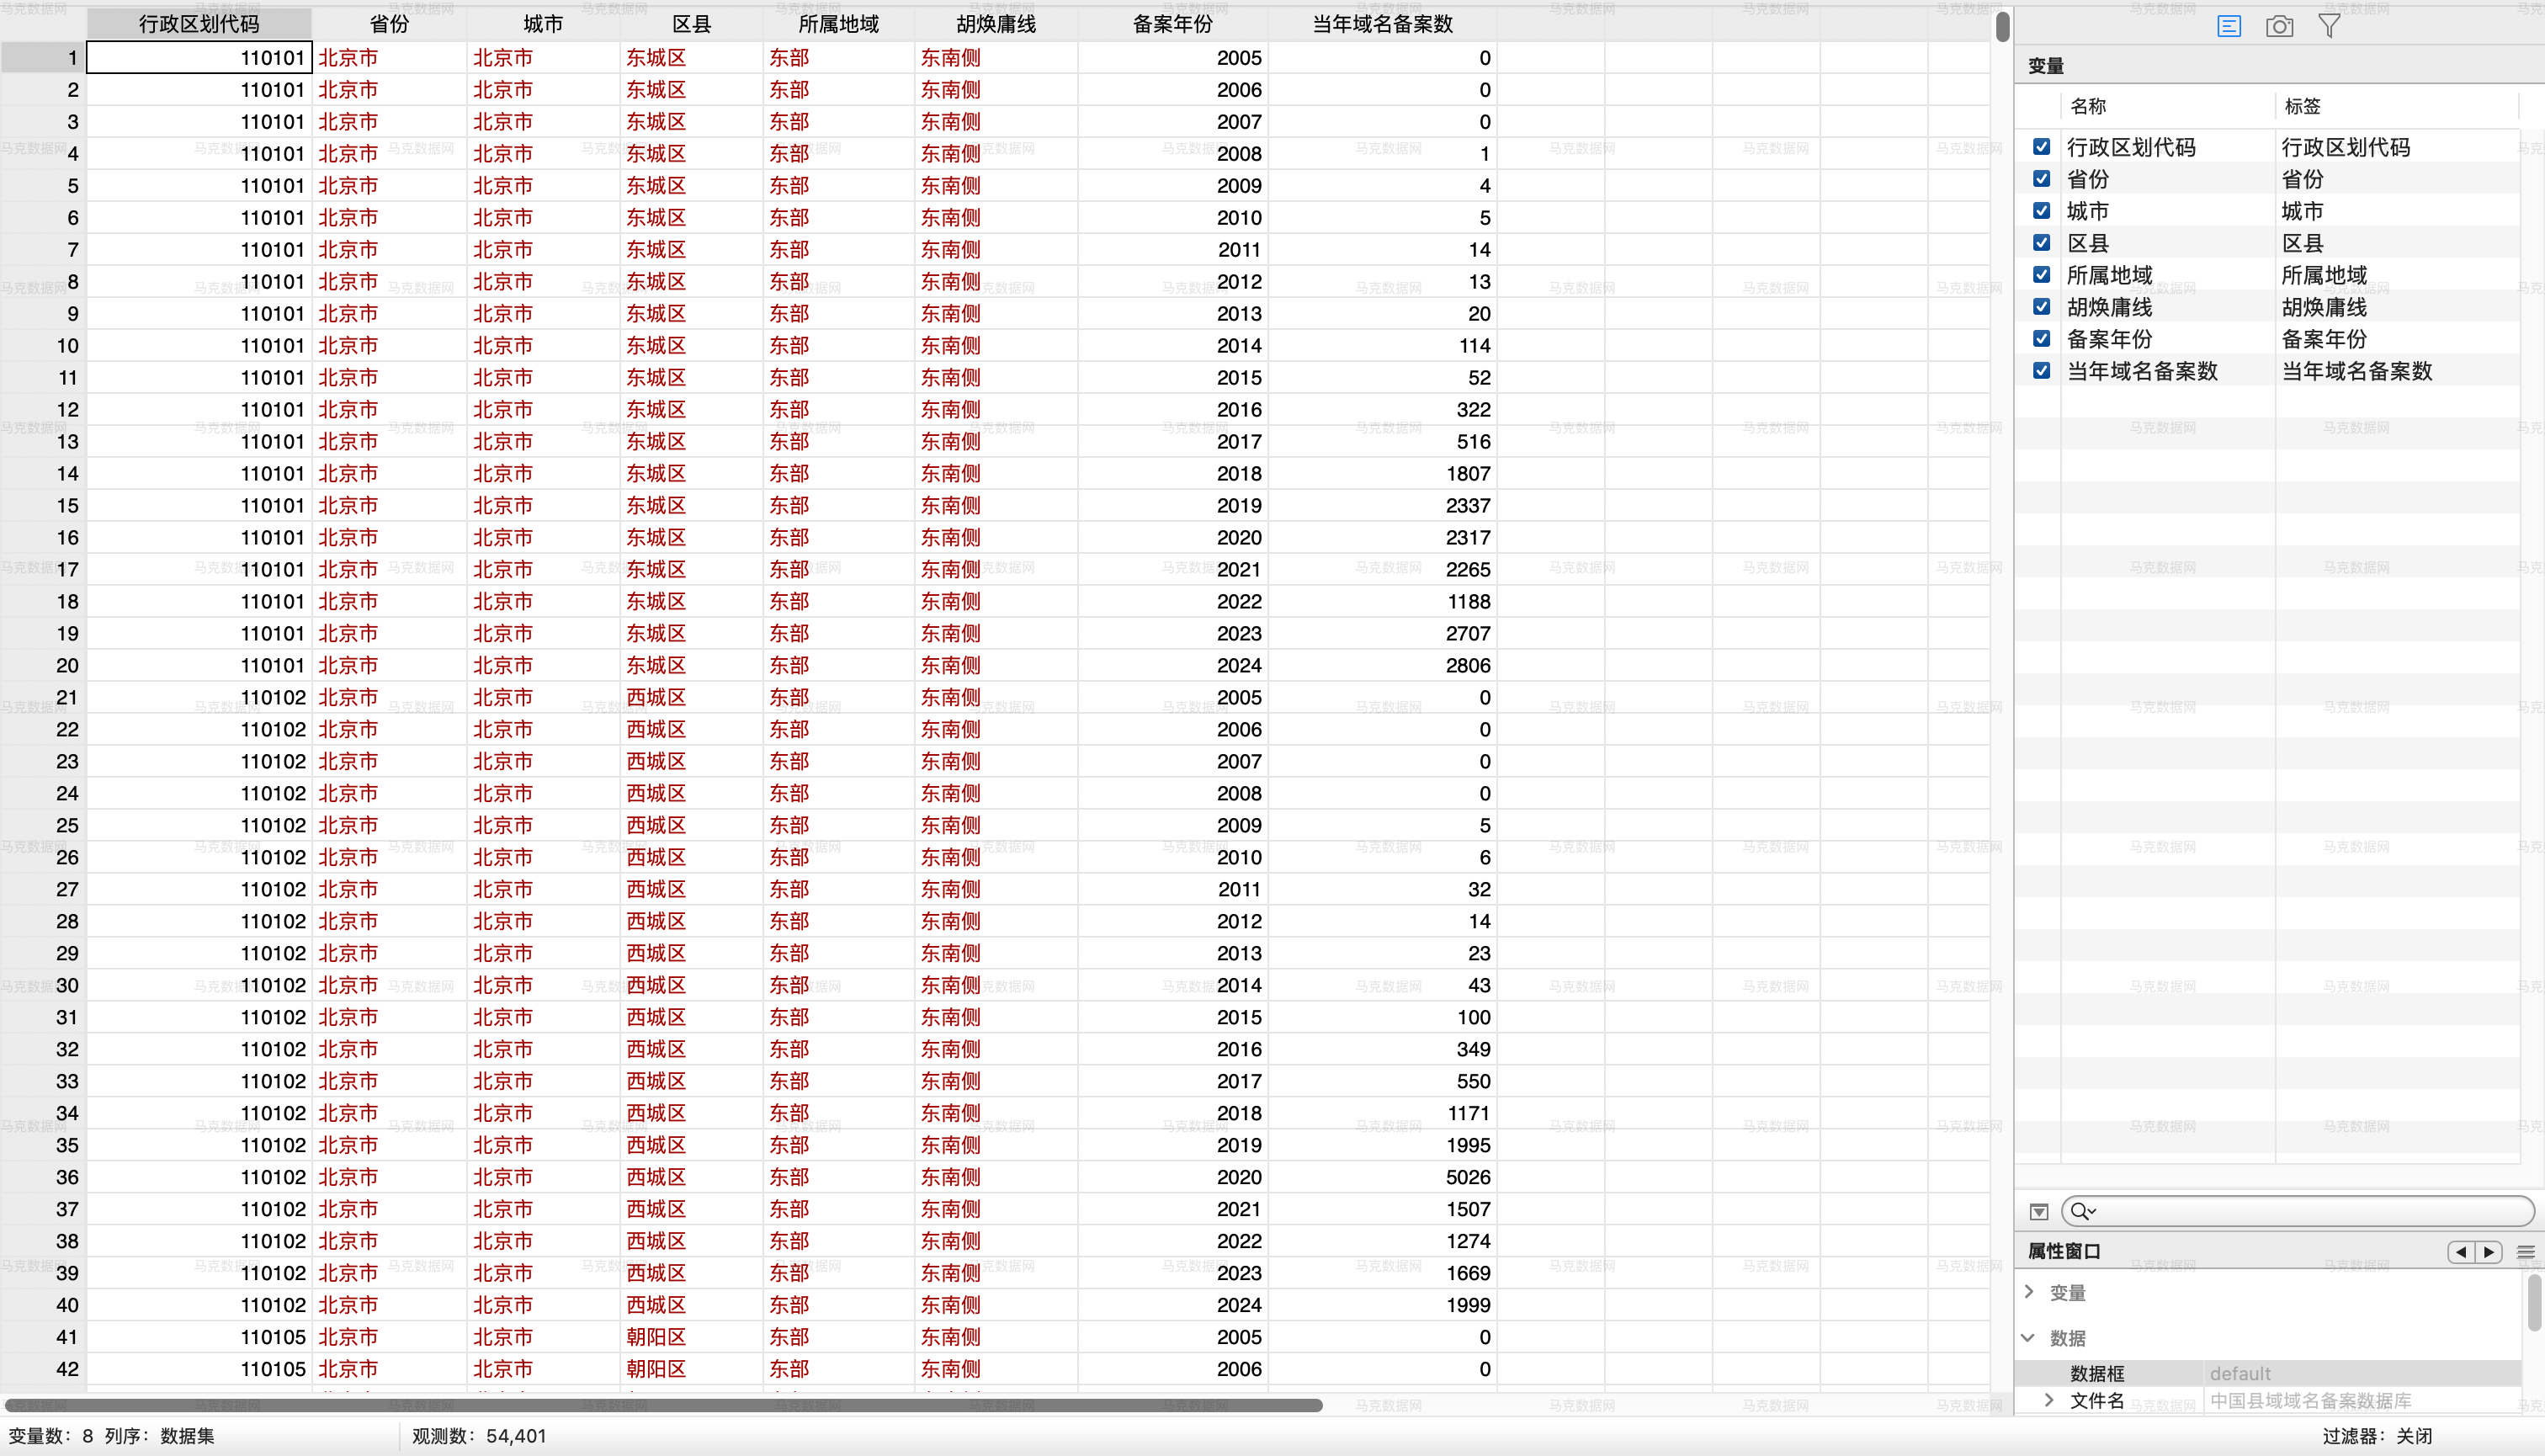Screen dimensions: 2545x1456
Task: Collapse the 数据 section in 属性窗口
Action: coord(2028,1337)
